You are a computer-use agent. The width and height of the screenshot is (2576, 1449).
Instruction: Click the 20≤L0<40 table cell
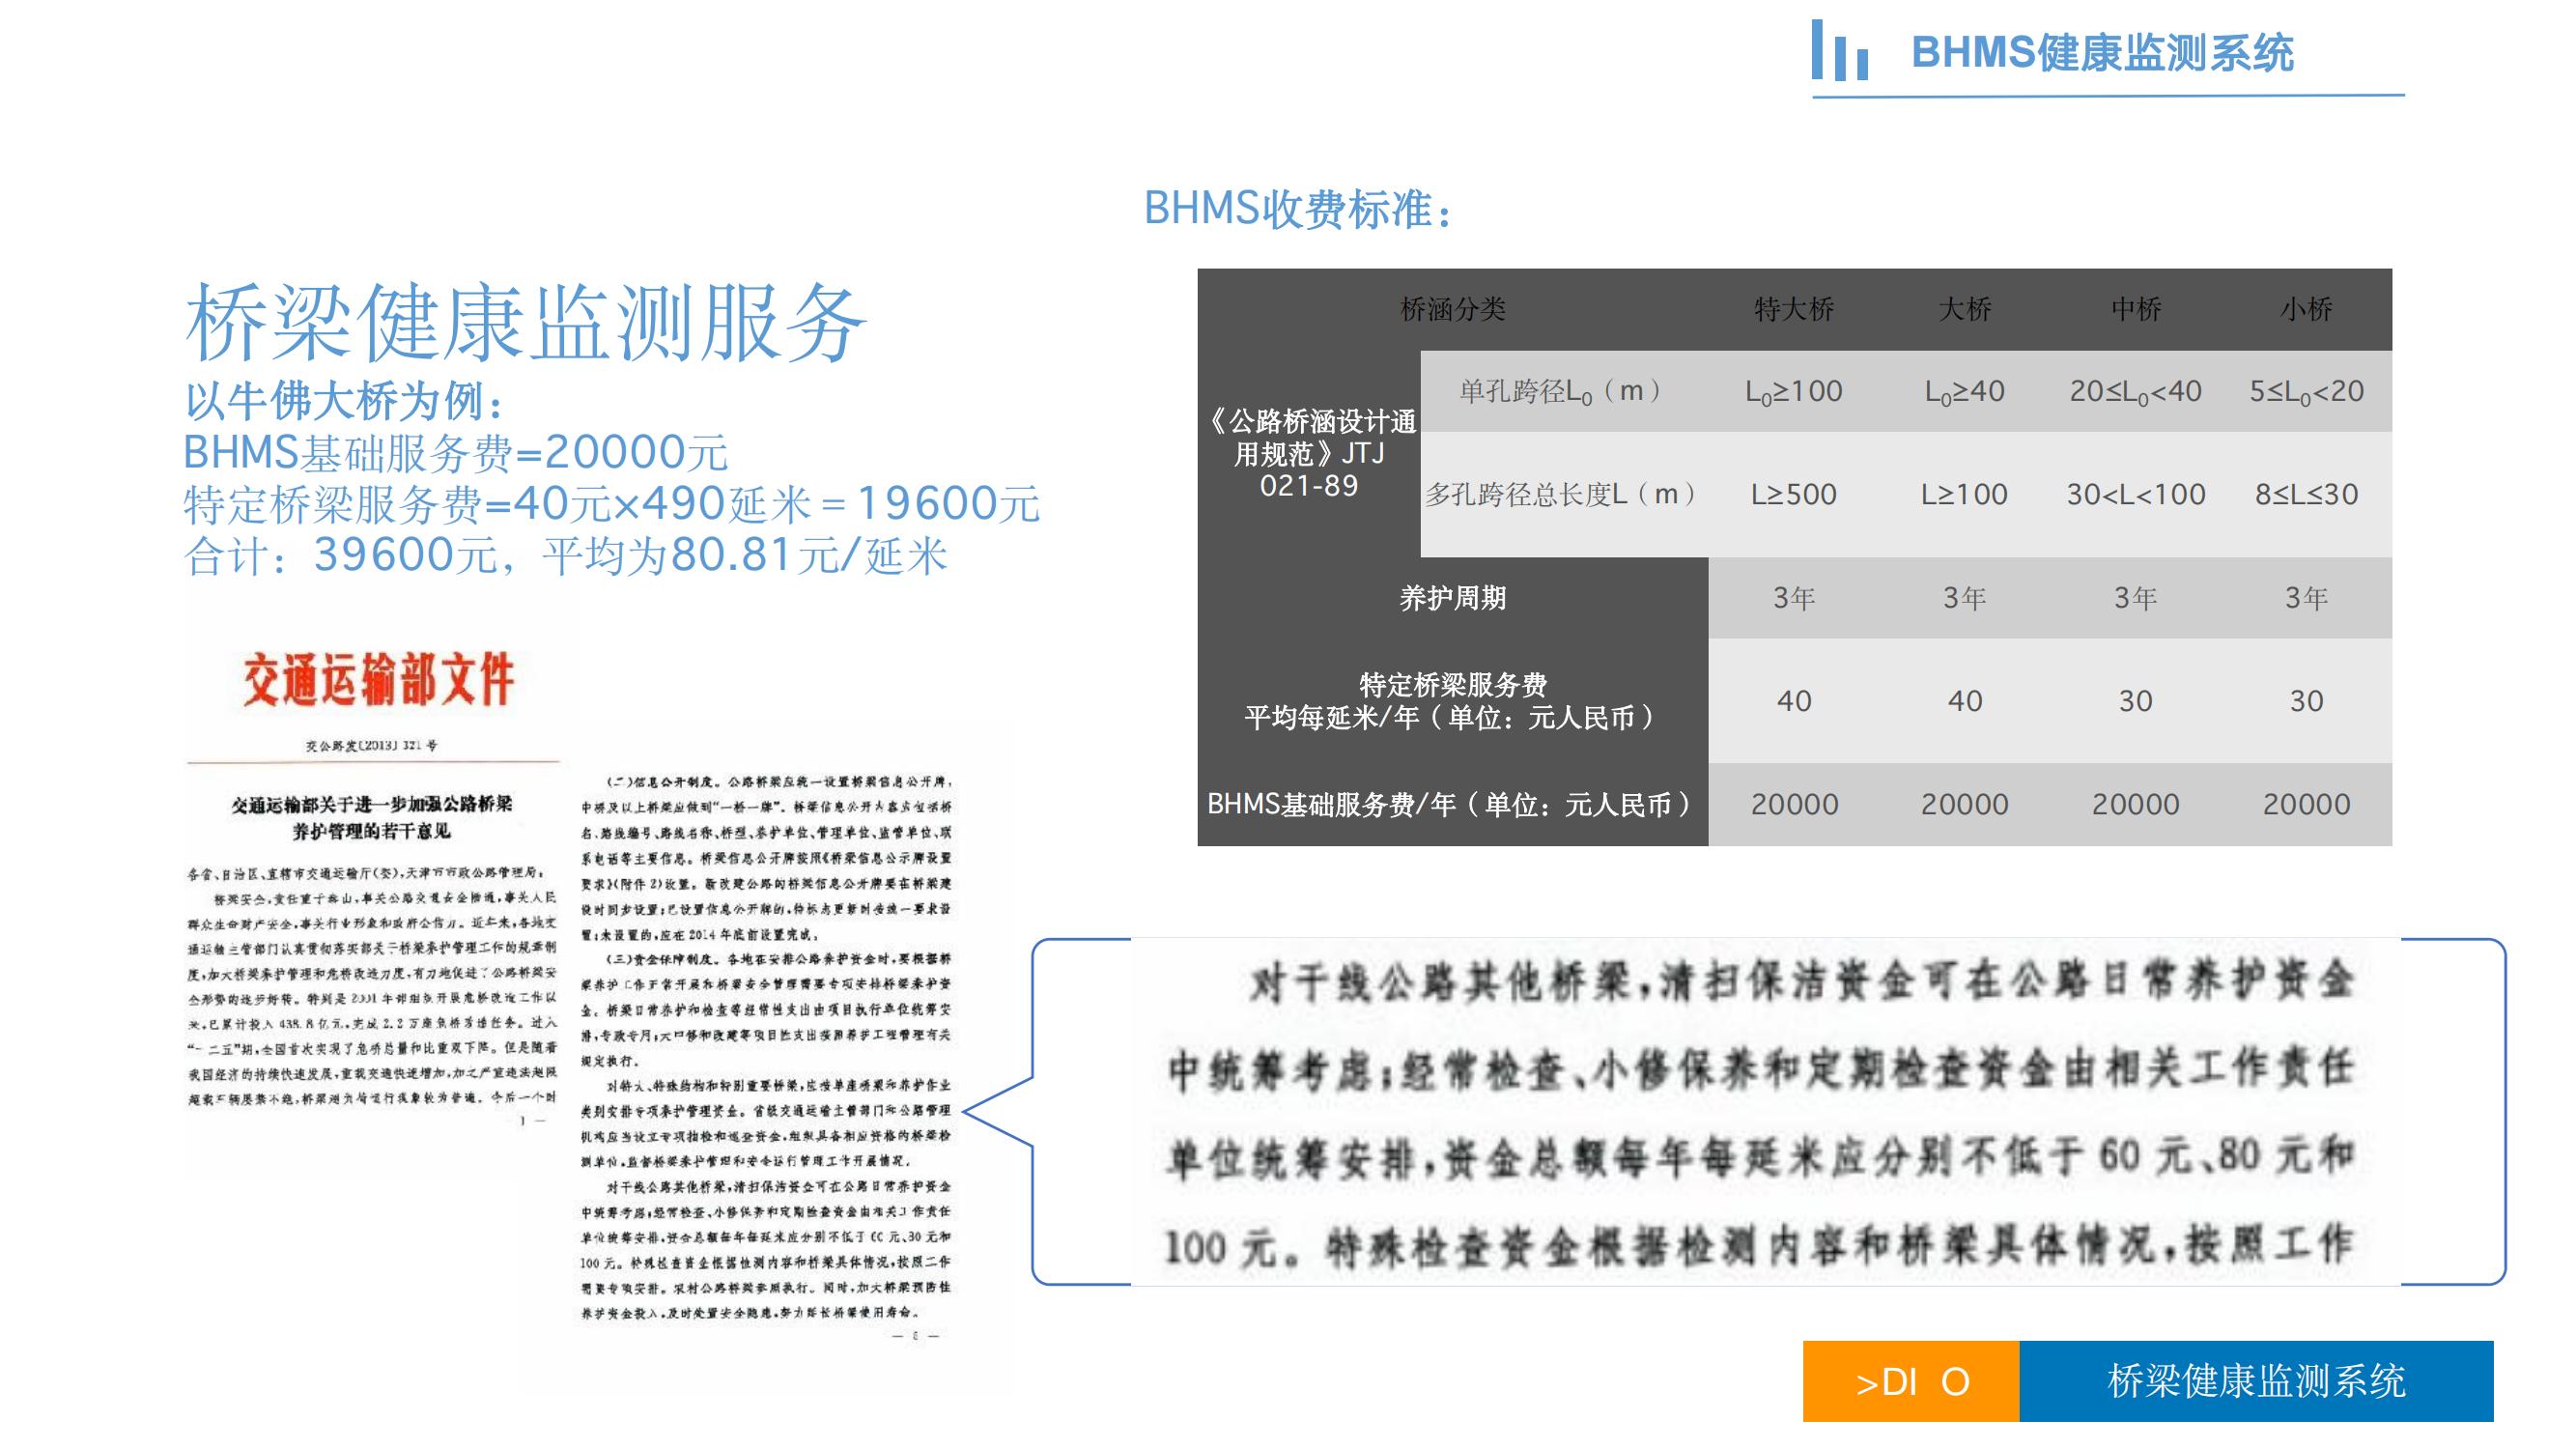(2135, 391)
